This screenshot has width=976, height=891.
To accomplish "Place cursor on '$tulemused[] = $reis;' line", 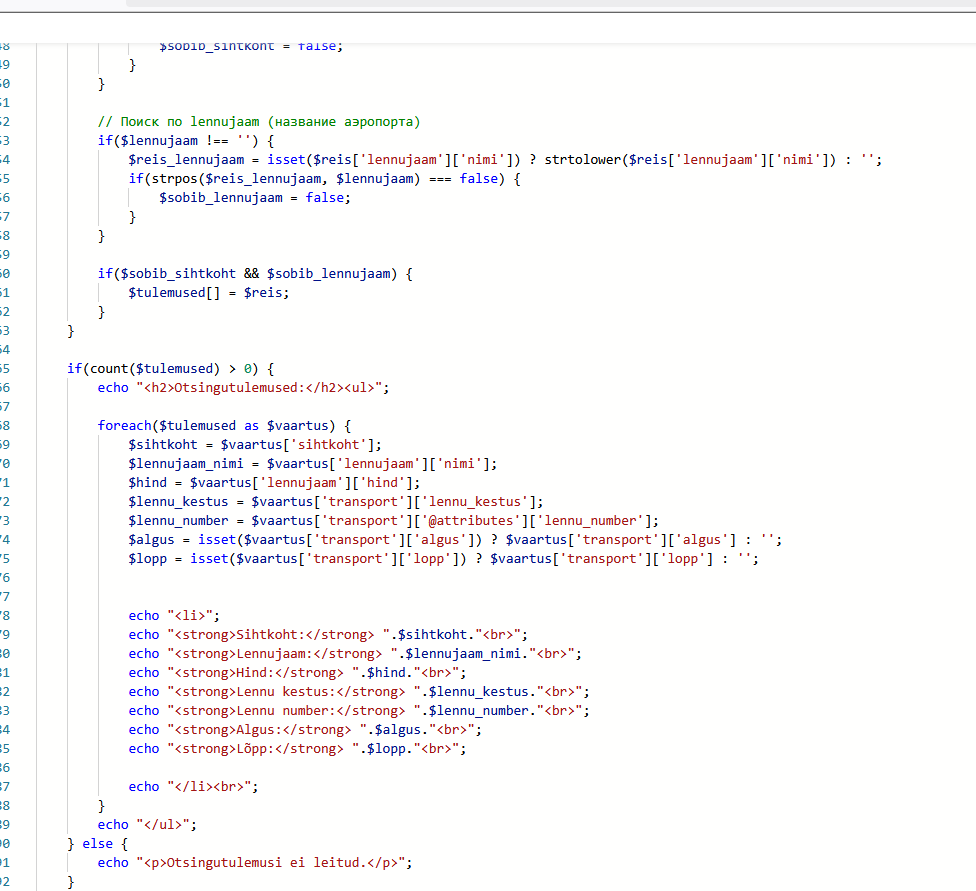I will 208,292.
